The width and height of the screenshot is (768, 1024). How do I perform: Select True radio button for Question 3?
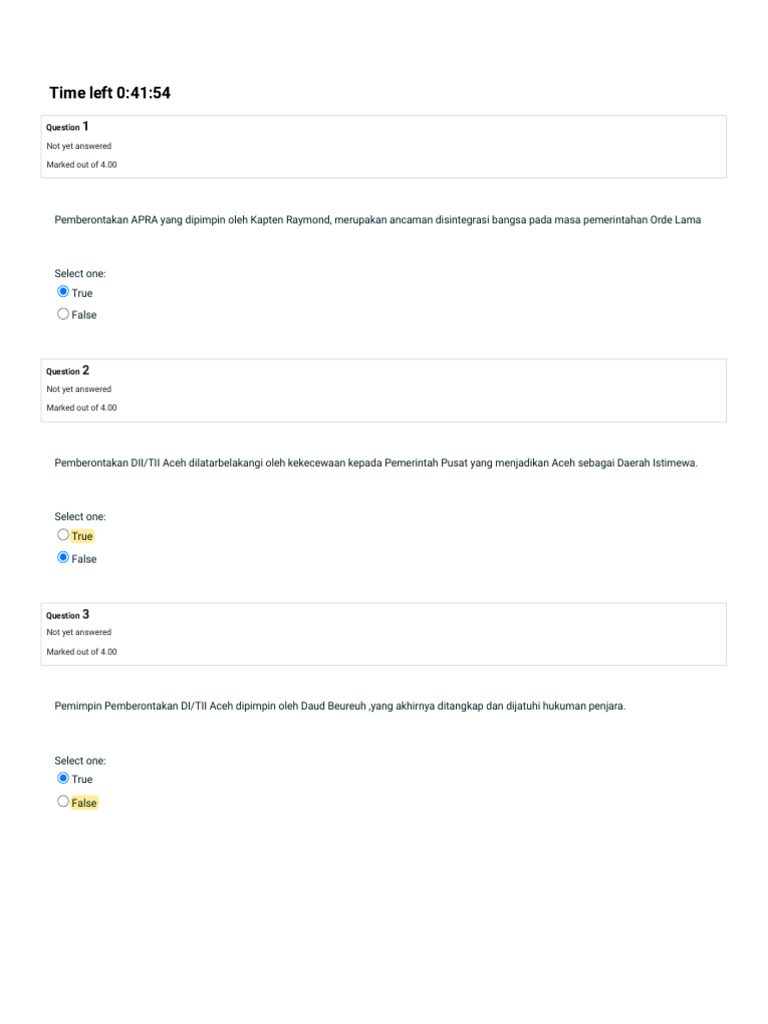pos(64,778)
